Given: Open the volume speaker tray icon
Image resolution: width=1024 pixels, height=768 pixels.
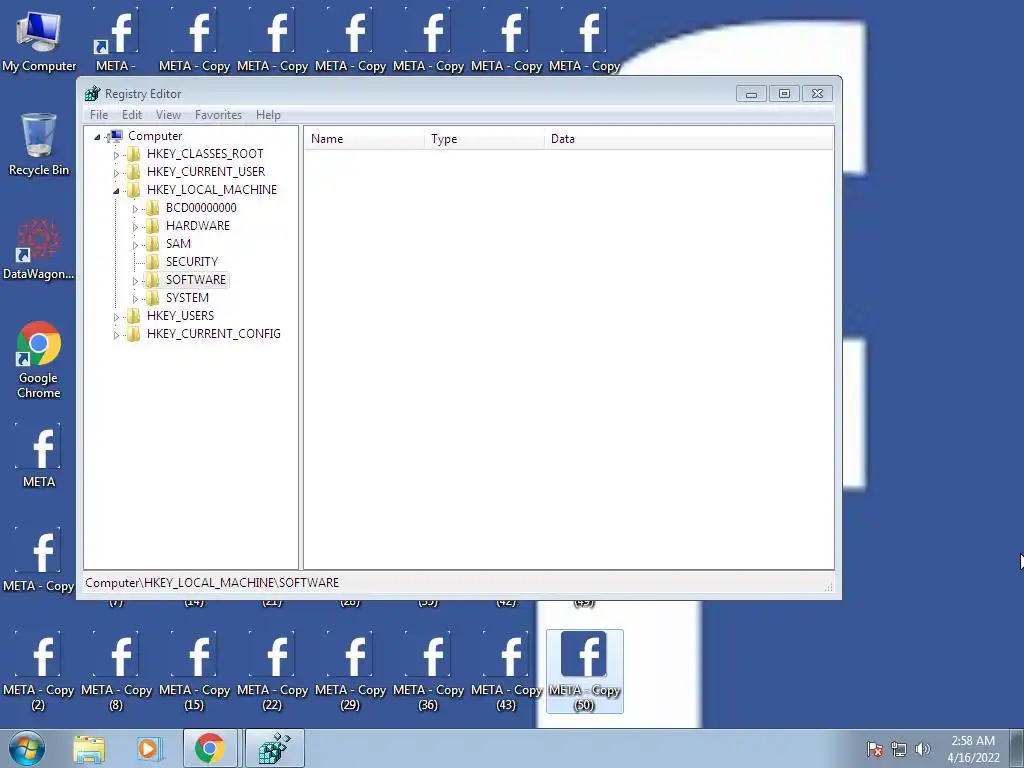Looking at the screenshot, I should (922, 749).
